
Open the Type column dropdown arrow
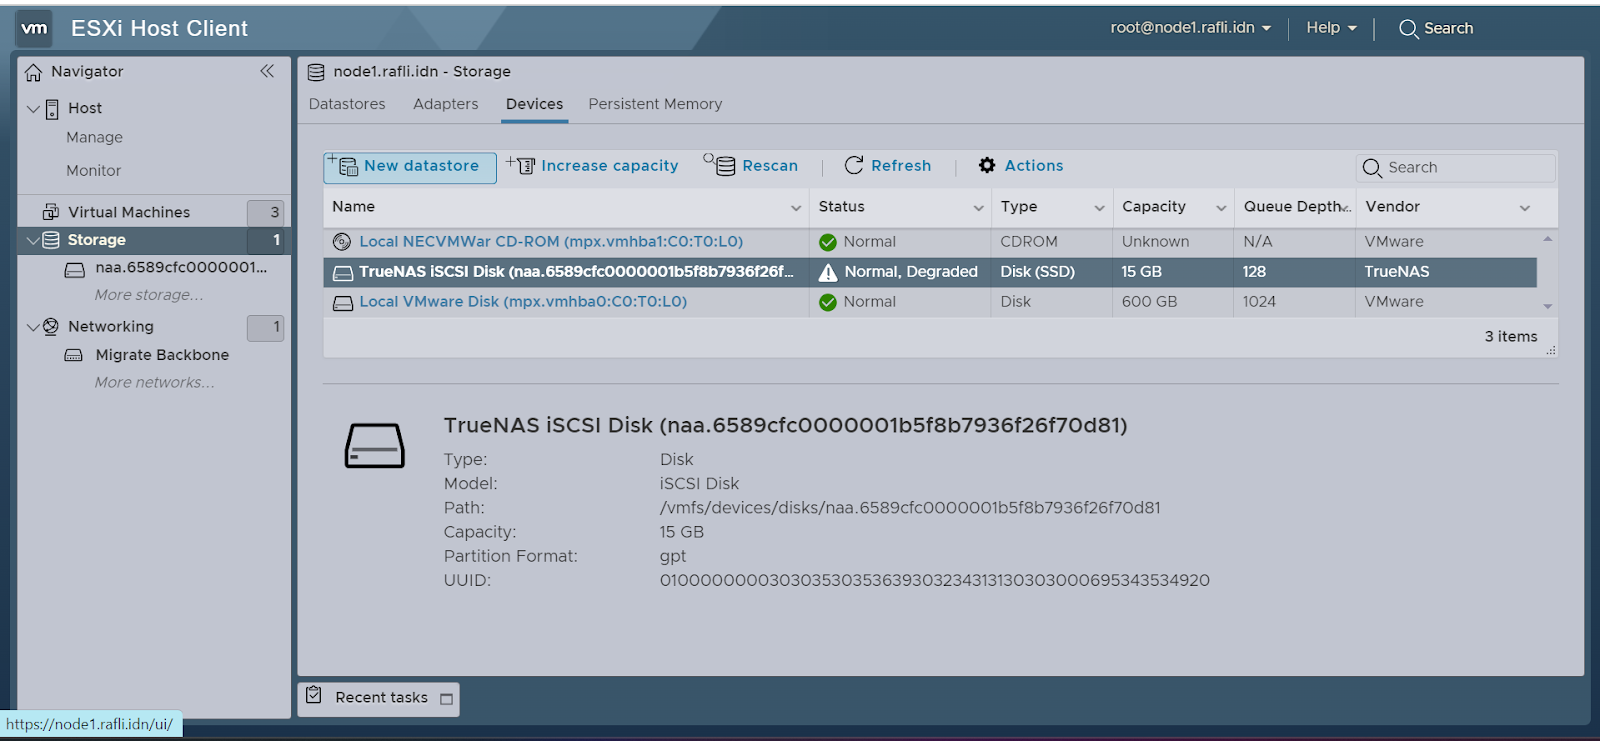pos(1099,208)
